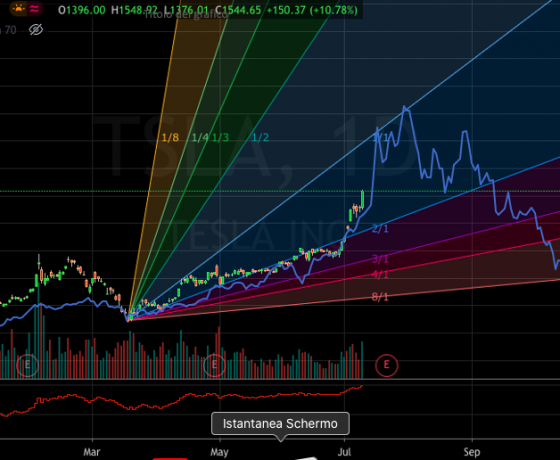Select the 1/1 Gann fan label
The width and height of the screenshot is (560, 460).
coord(380,138)
